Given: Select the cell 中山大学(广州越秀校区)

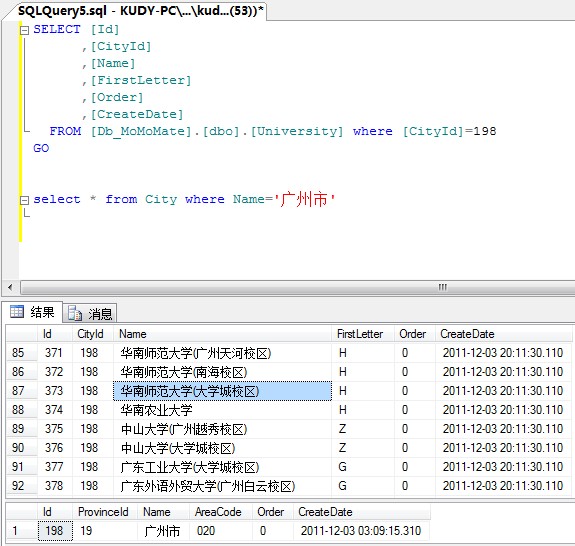Looking at the screenshot, I should (x=222, y=429).
